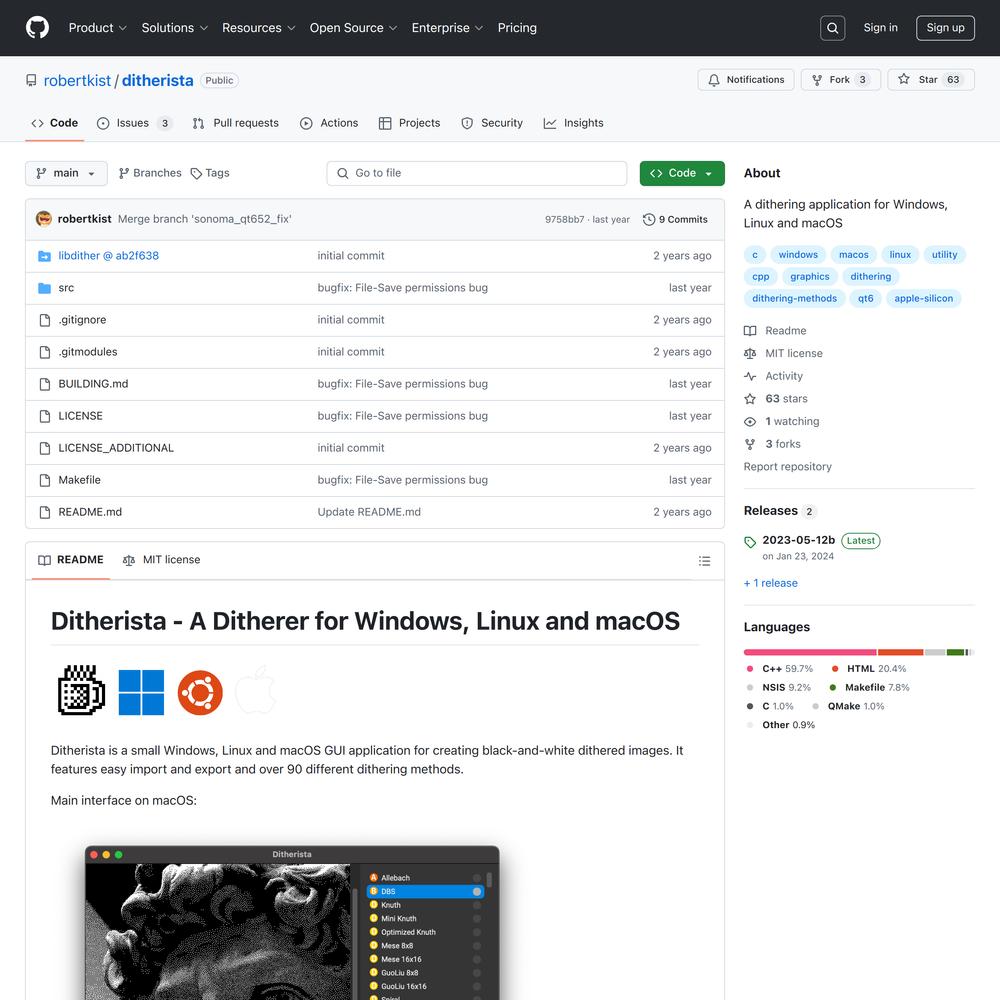View the 63 stars list
The height and width of the screenshot is (1000, 1000).
776,399
